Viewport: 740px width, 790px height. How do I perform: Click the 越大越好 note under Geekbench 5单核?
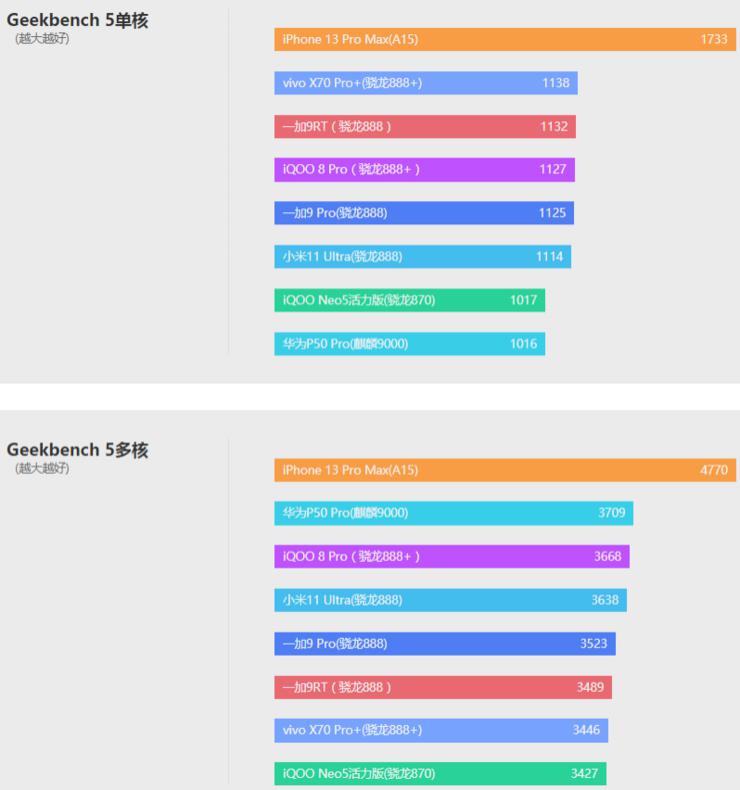coord(42,39)
